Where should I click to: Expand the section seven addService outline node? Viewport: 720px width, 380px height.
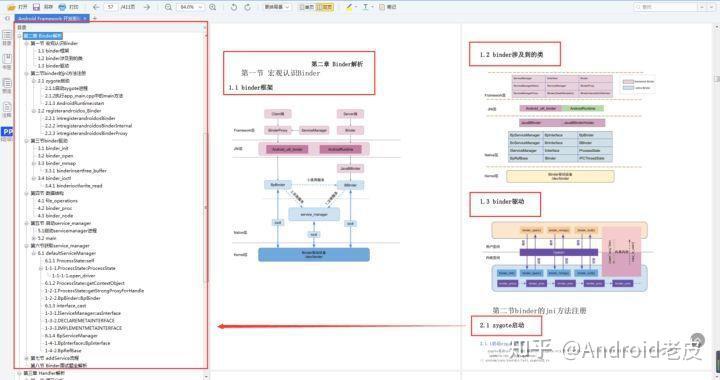coord(27,358)
